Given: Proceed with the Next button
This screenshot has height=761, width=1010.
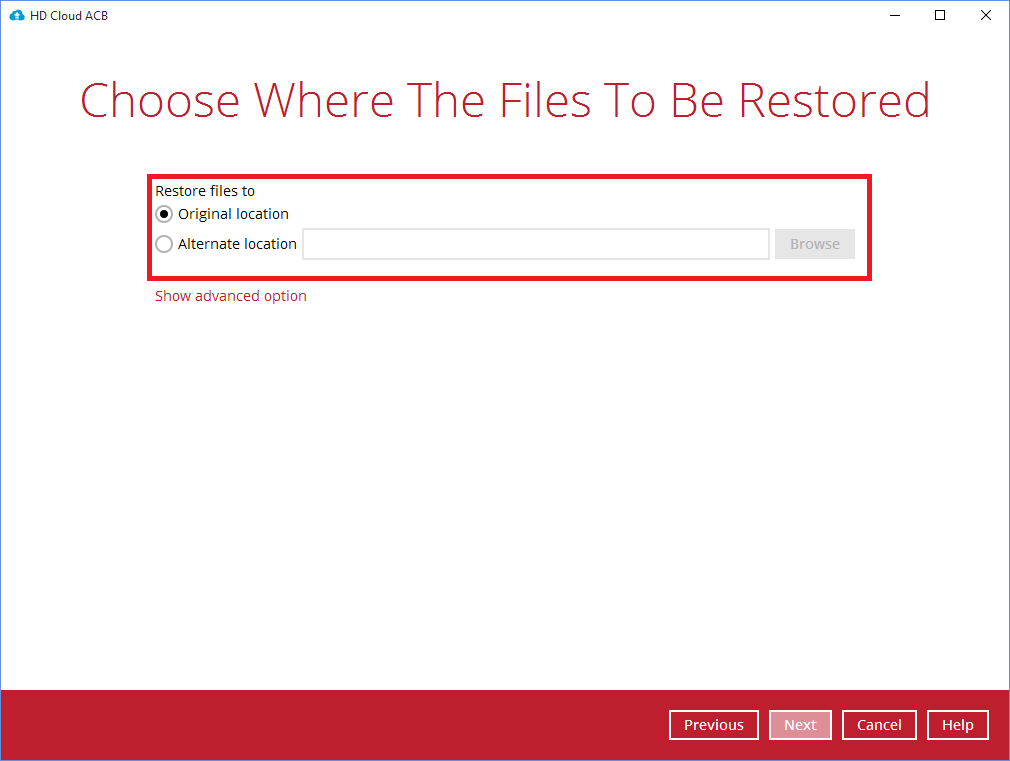Looking at the screenshot, I should click(800, 725).
